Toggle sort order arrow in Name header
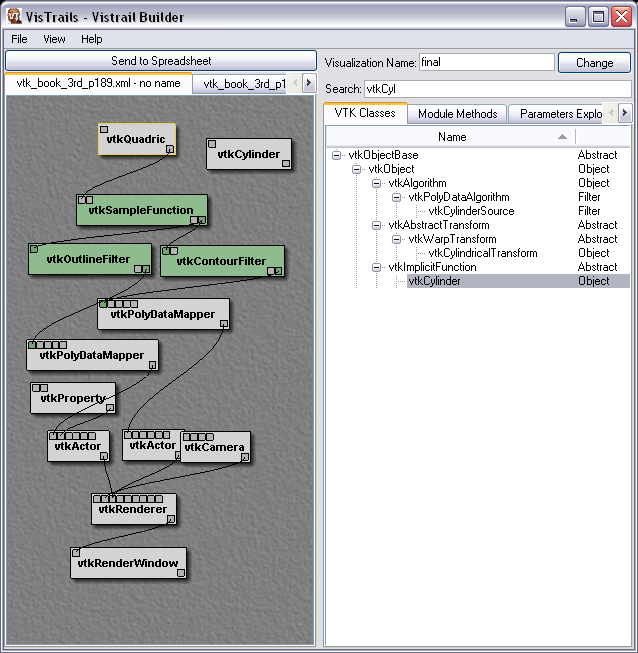 click(x=562, y=137)
